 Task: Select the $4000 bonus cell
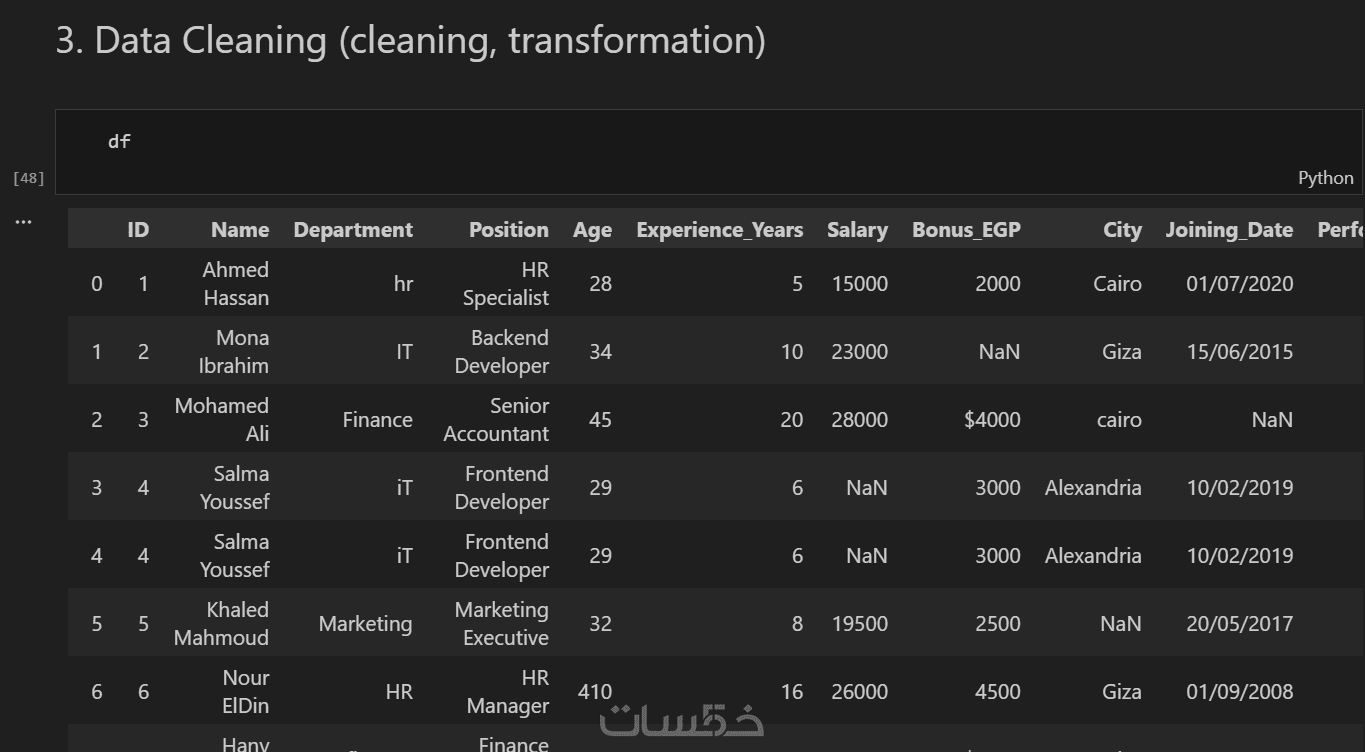(x=992, y=420)
